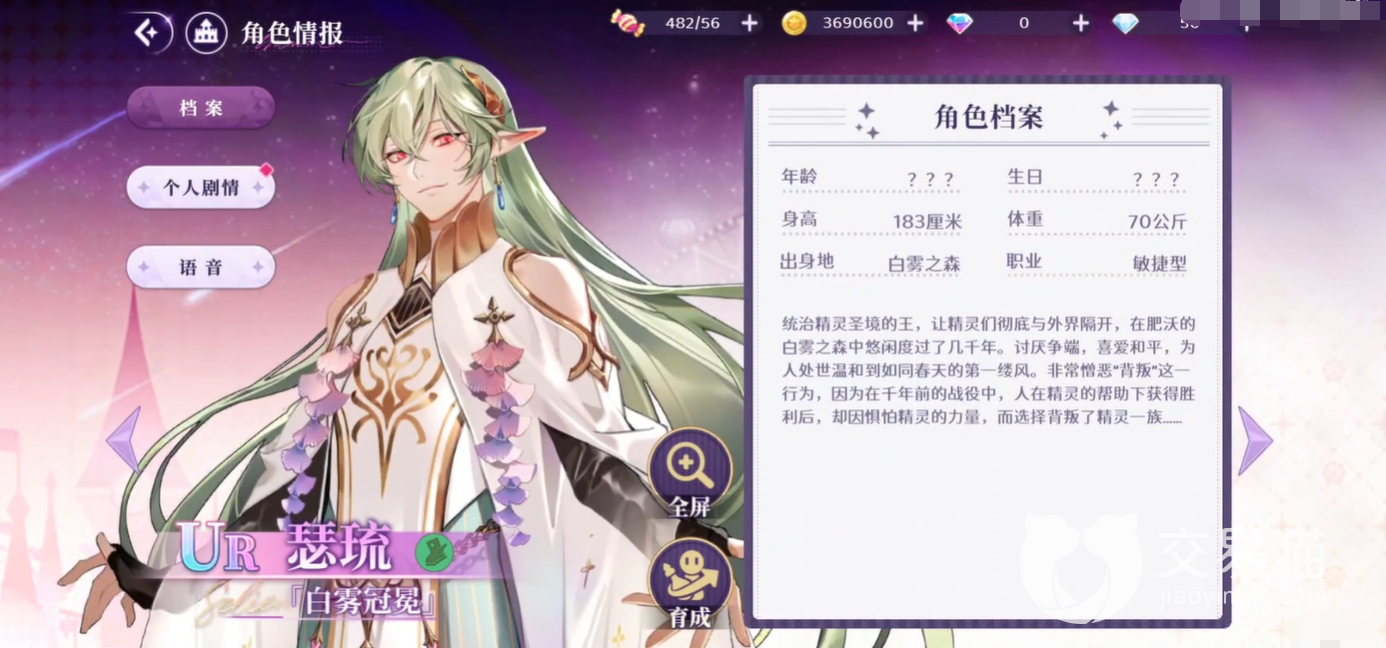The image size is (1386, 648).
Task: Tap the 角色档案 panel header
Action: pyautogui.click(x=989, y=118)
